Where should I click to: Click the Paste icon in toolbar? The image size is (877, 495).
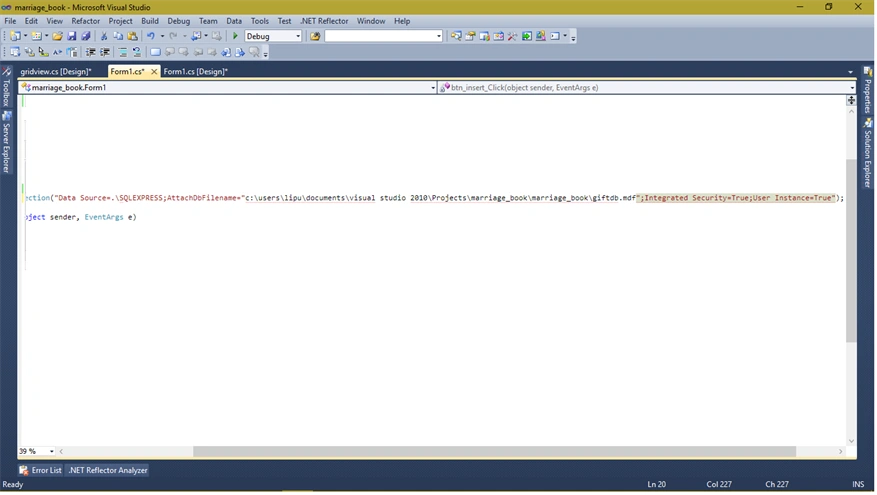(133, 36)
